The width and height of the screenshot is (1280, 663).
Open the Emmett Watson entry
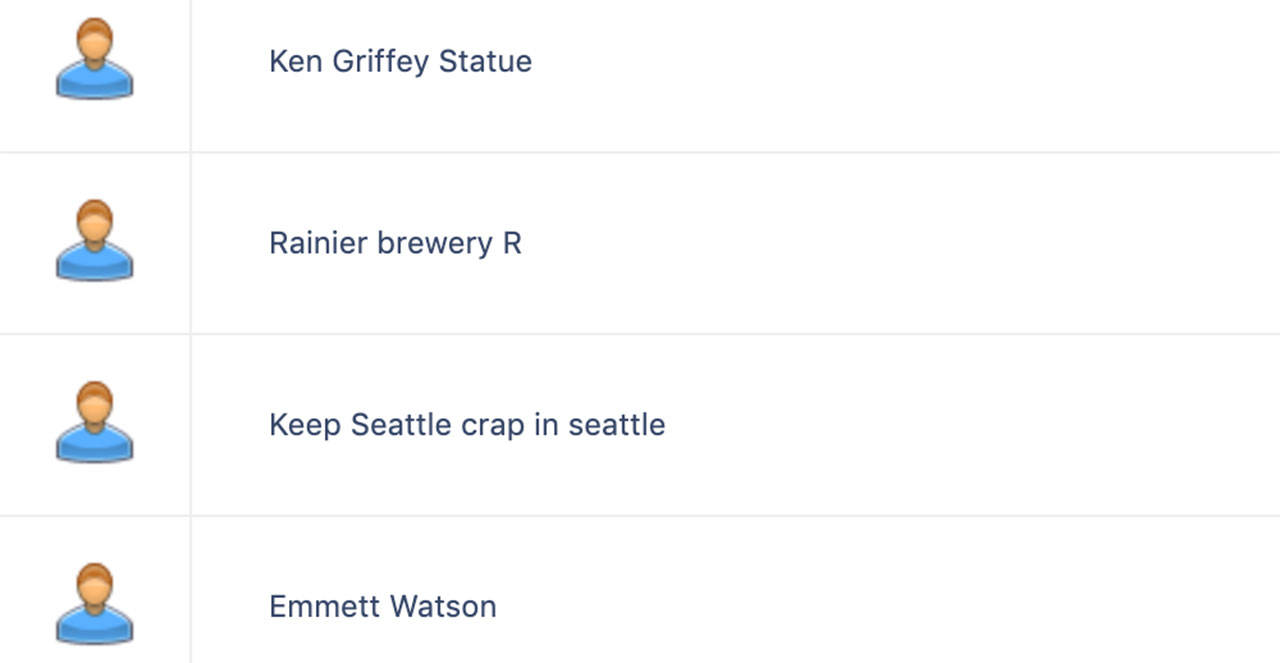coord(383,606)
